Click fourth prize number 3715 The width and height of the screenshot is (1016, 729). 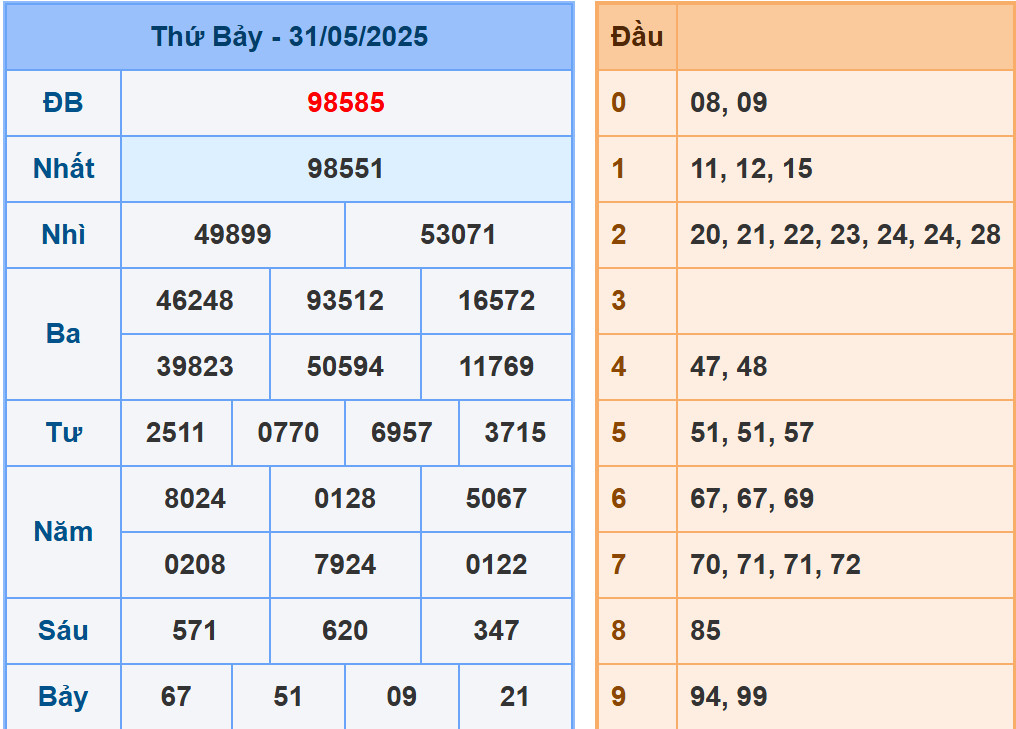515,433
